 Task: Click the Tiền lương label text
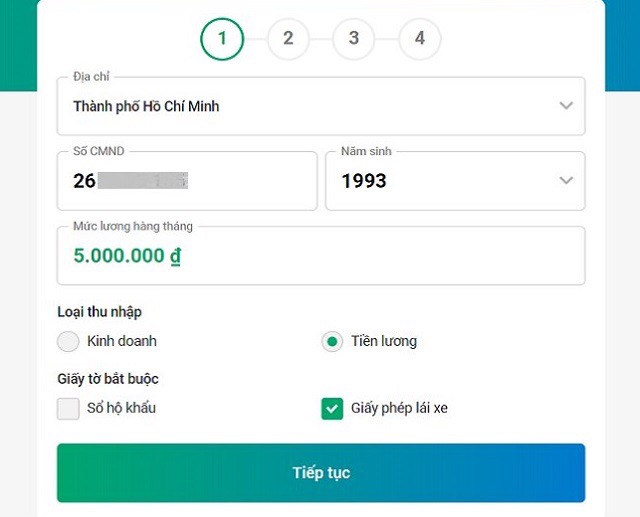click(384, 341)
